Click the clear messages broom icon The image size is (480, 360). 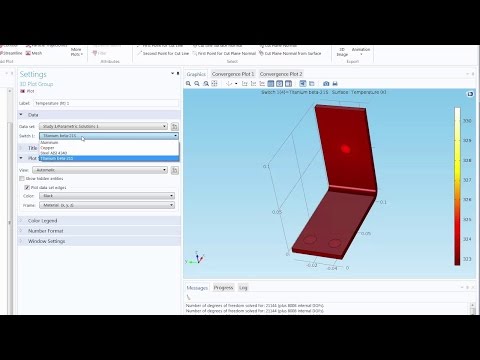[x=189, y=297]
